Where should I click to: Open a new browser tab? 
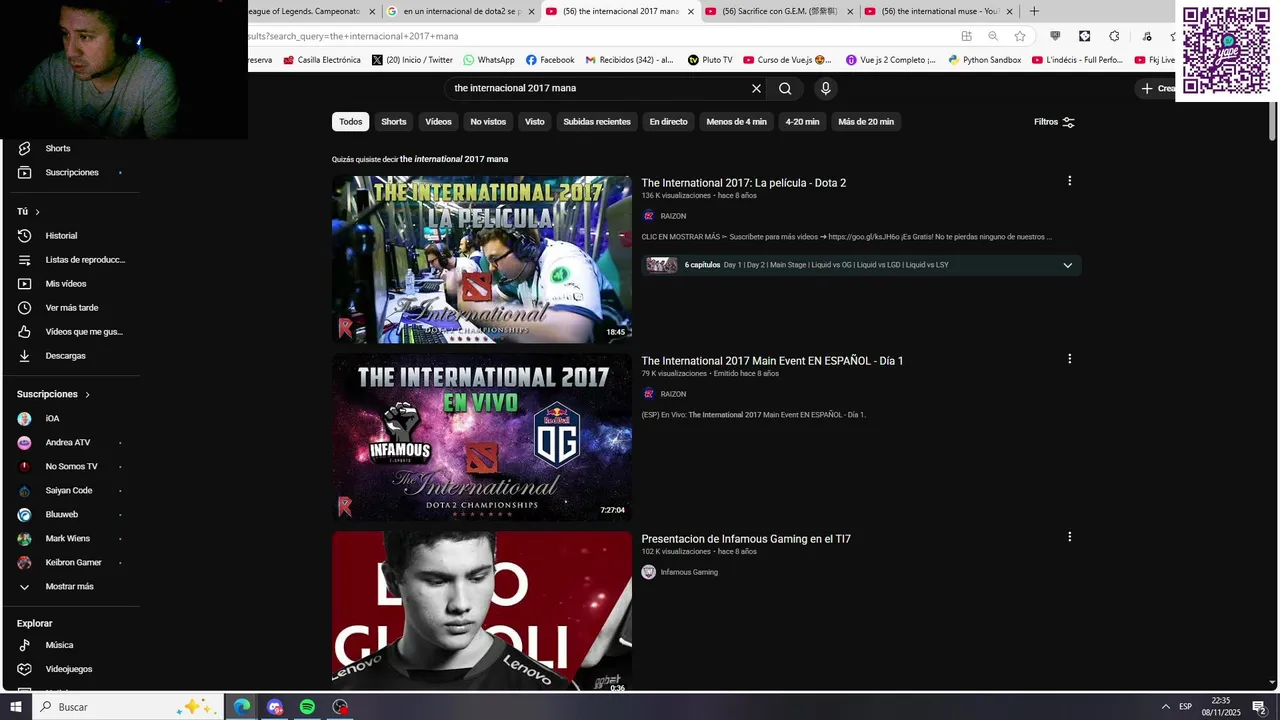1034,12
